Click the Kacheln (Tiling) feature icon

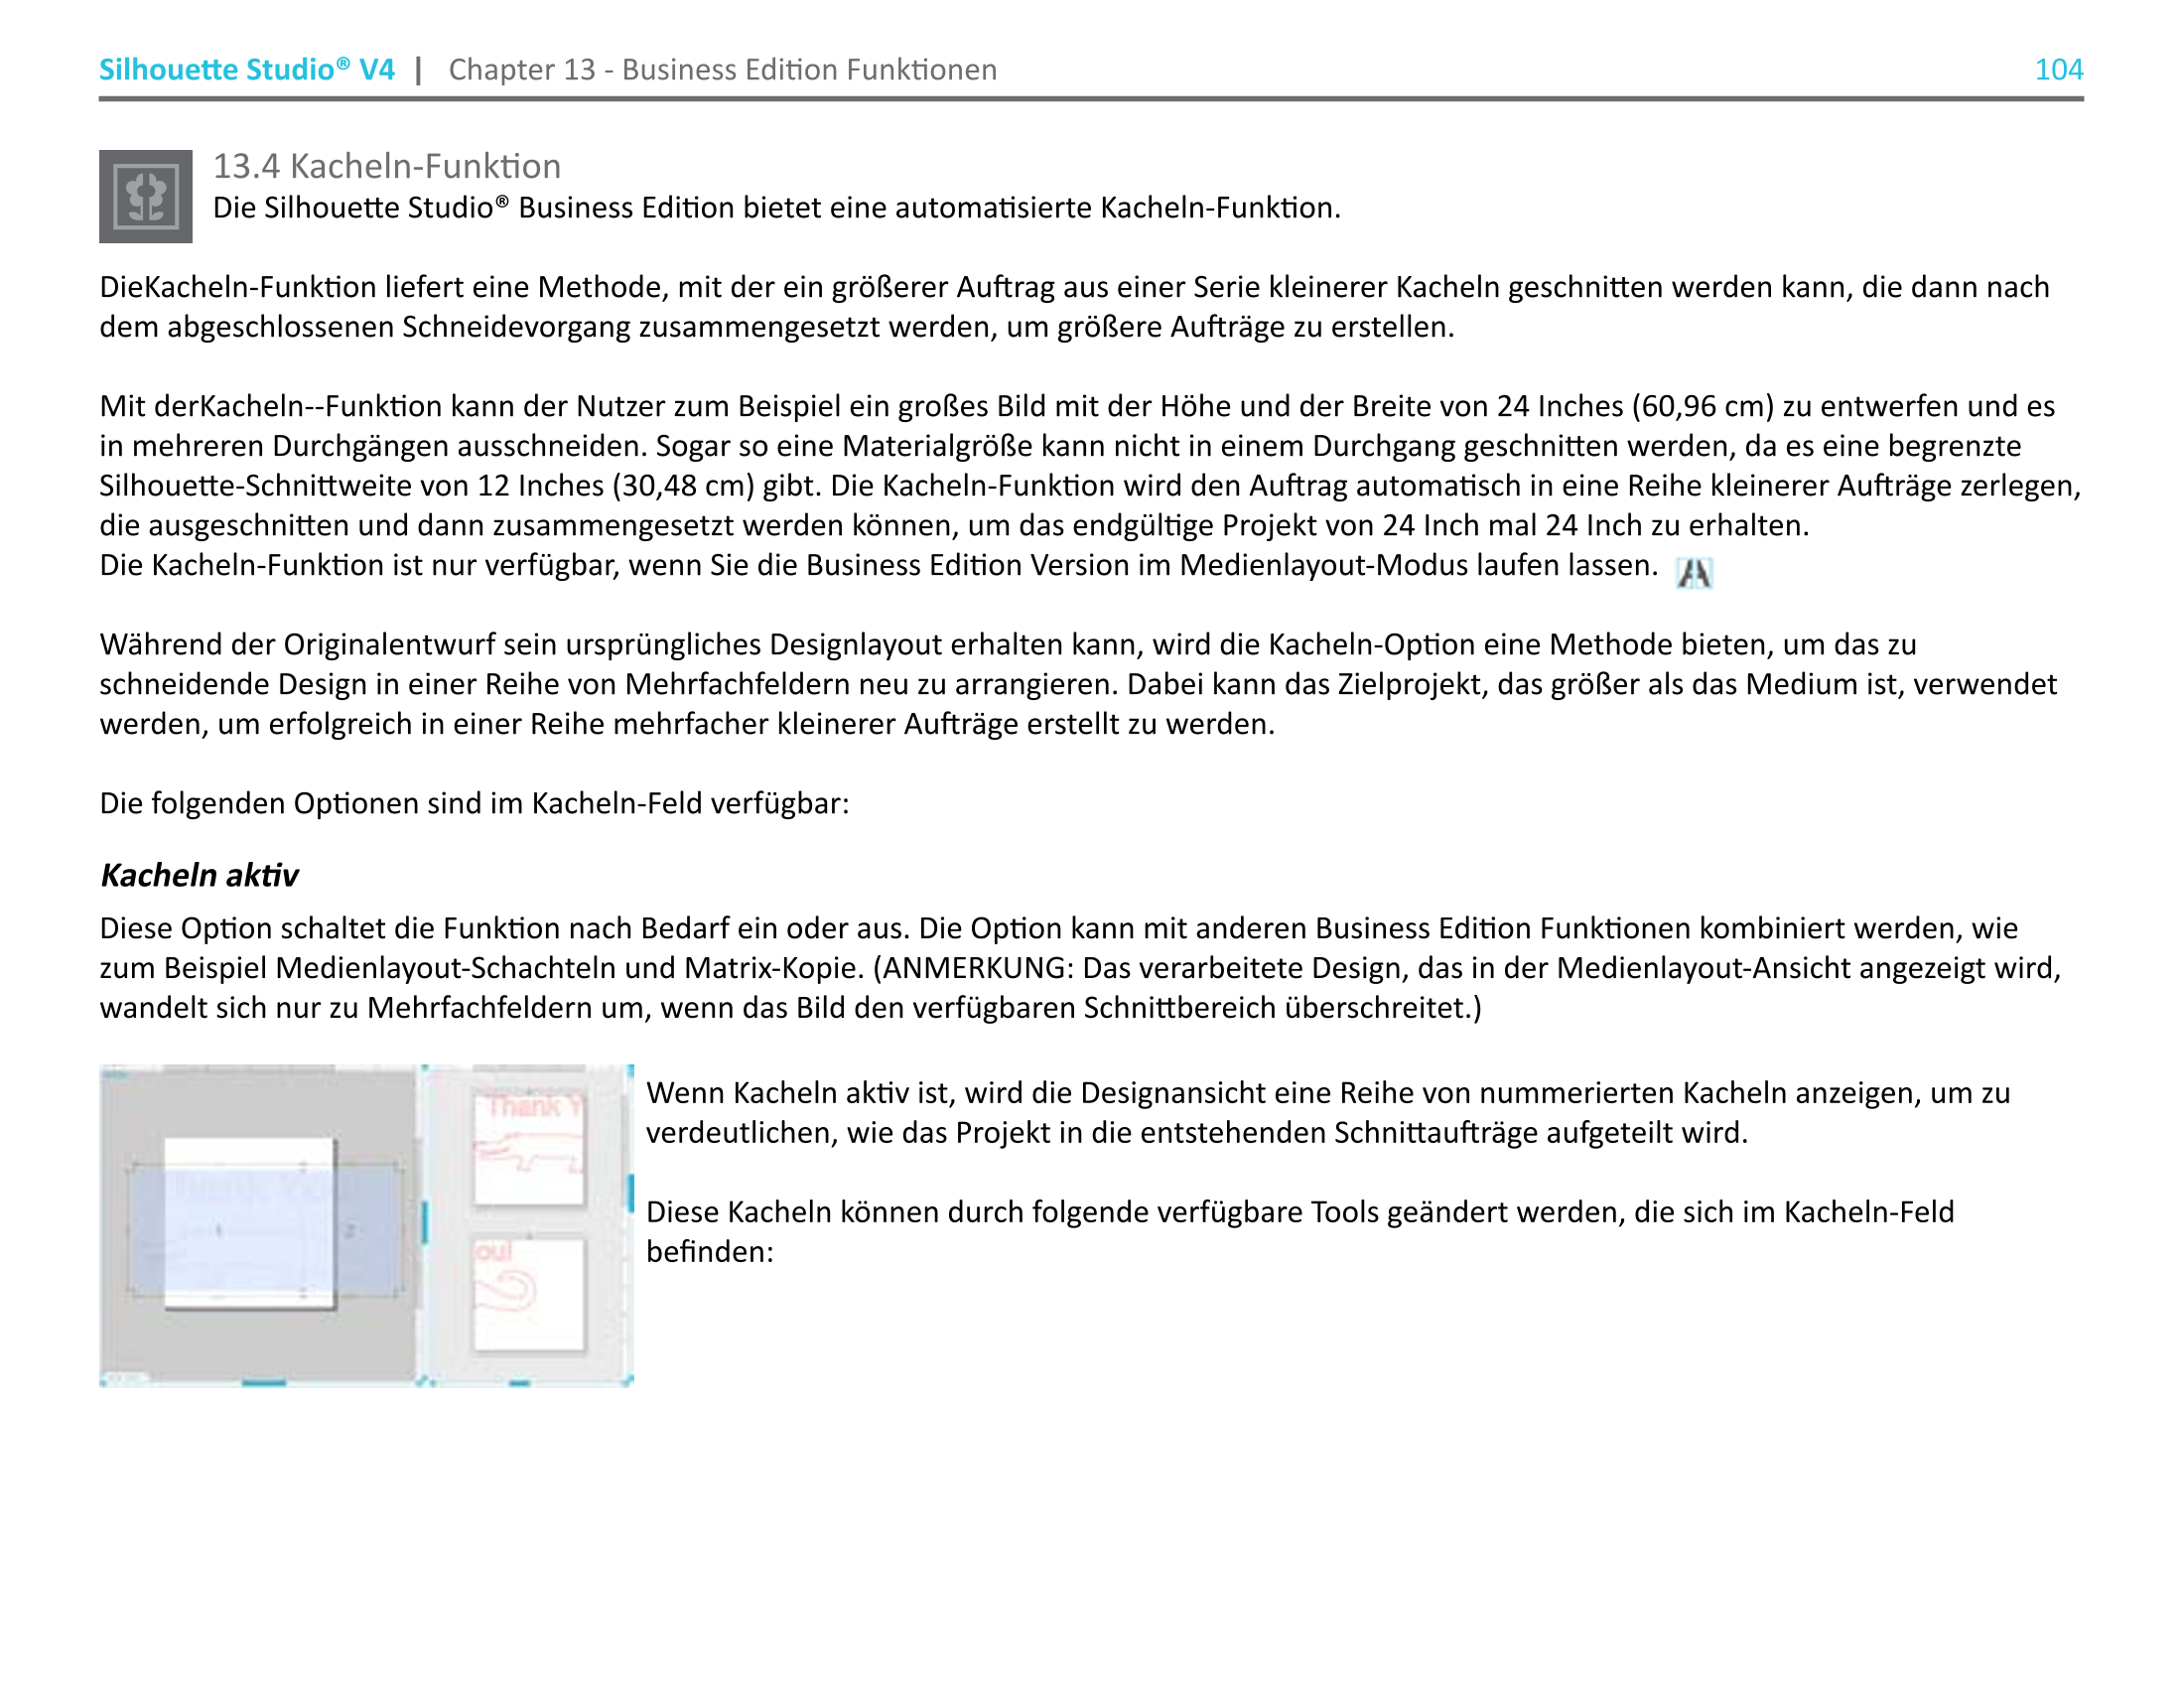pos(145,196)
